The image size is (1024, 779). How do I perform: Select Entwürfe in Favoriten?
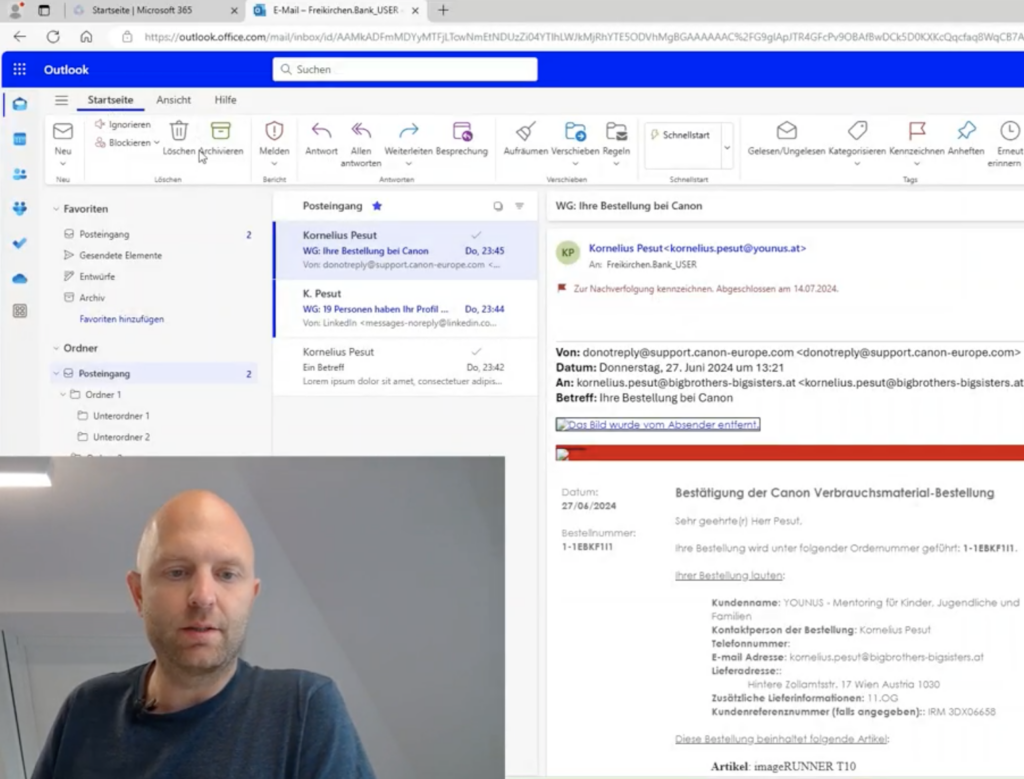click(x=97, y=276)
